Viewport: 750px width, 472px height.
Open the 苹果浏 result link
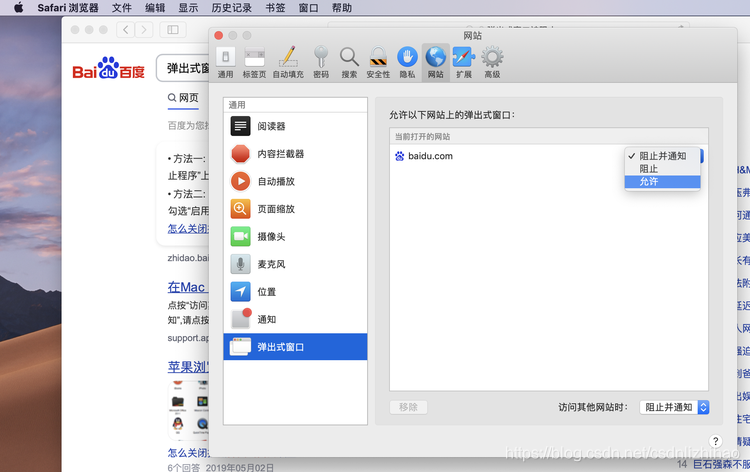(x=188, y=367)
